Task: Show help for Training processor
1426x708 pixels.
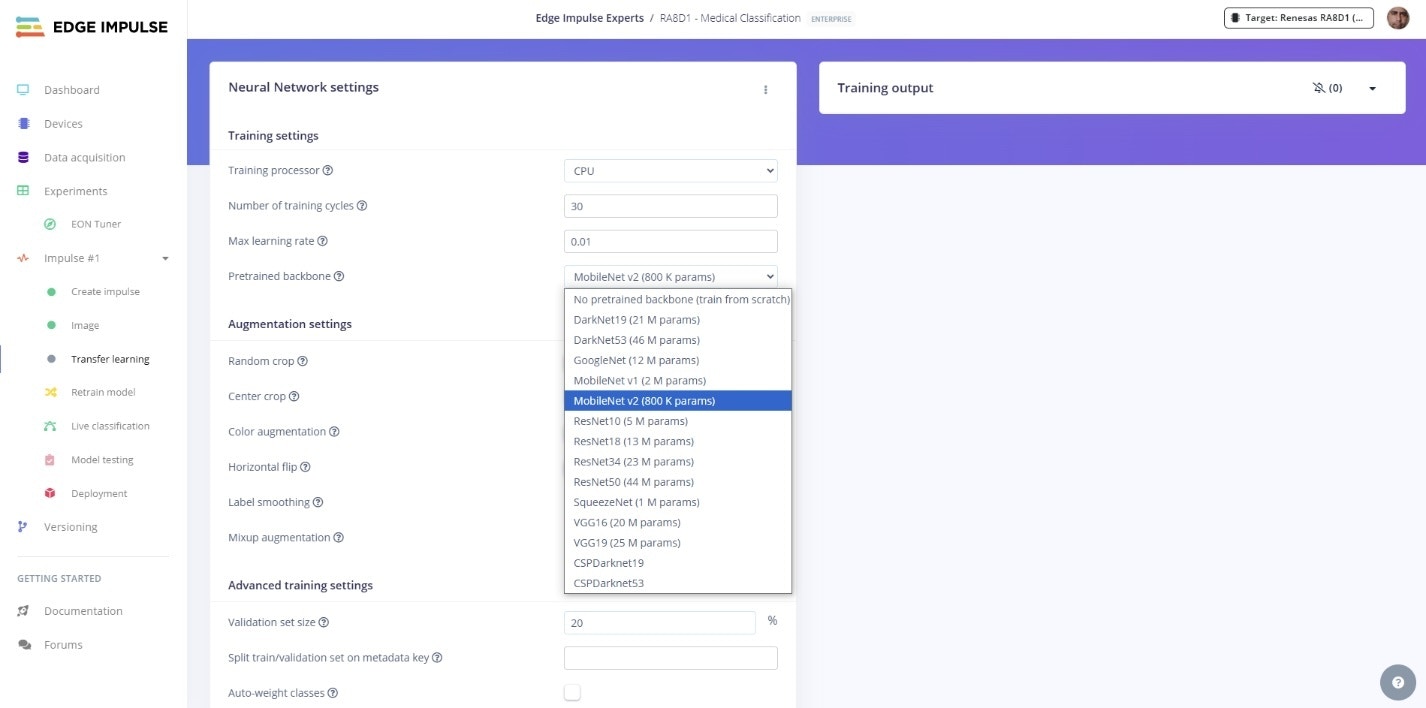Action: pos(328,171)
